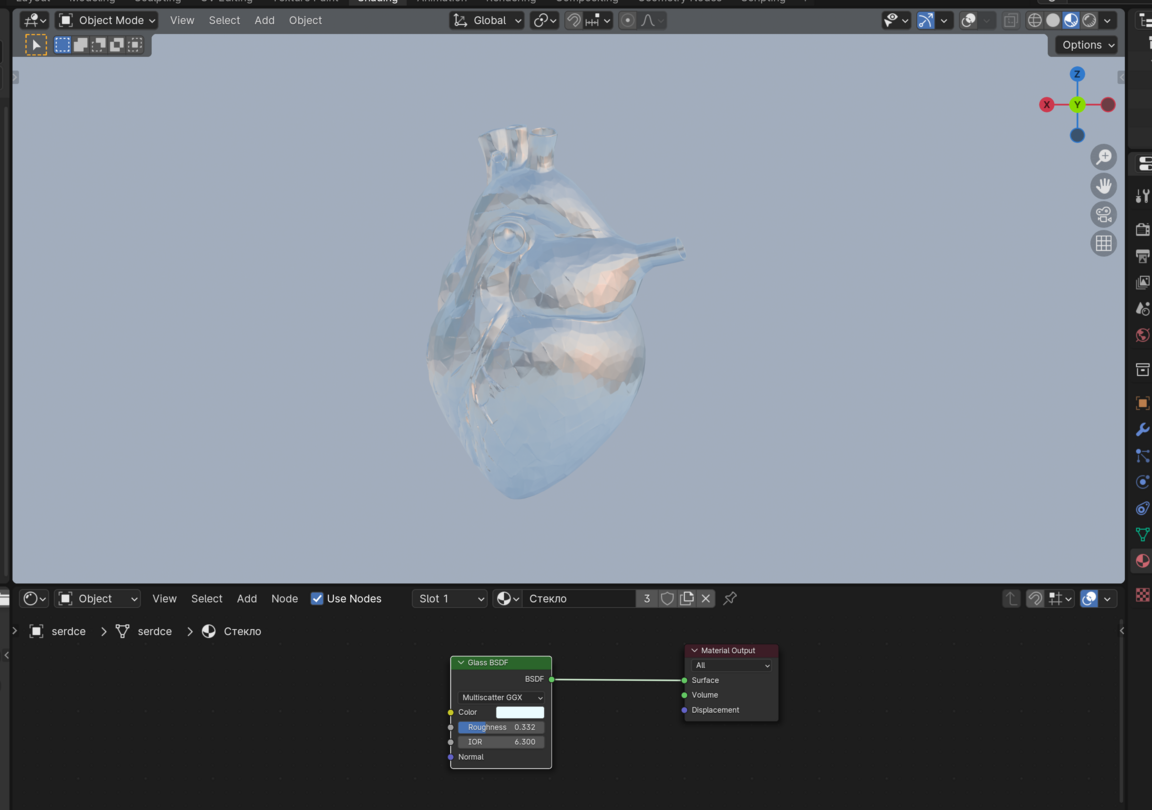Click the Options button
The image size is (1152, 810).
[1087, 45]
